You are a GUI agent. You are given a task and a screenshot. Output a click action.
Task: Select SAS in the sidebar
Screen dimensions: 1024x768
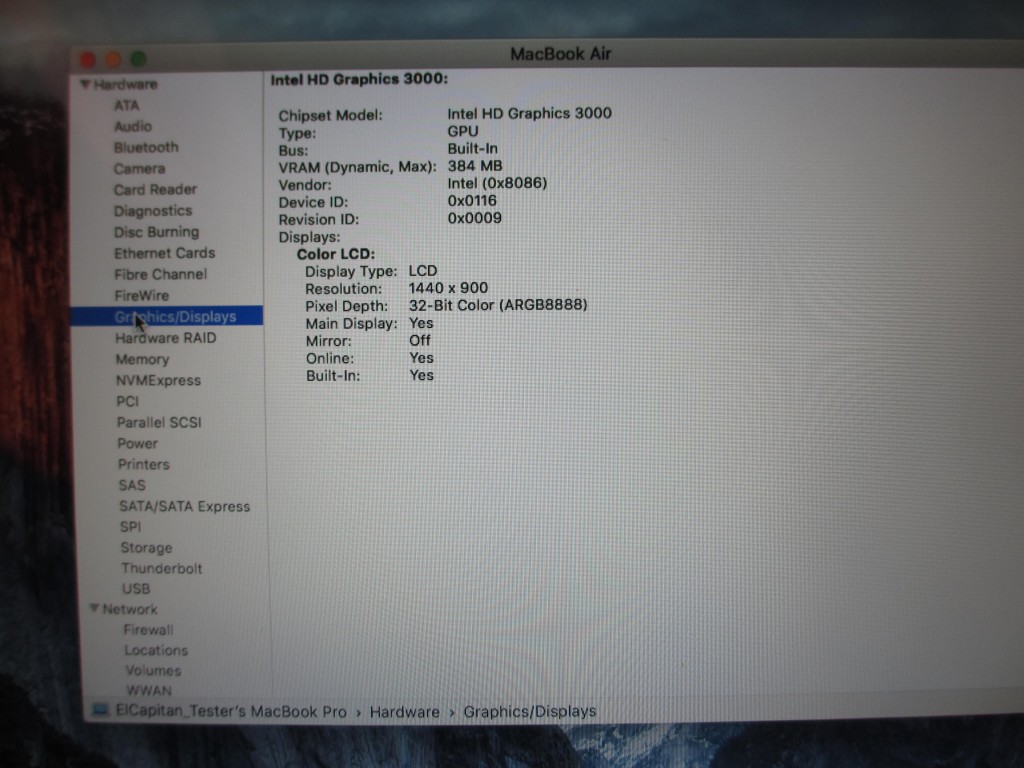pyautogui.click(x=131, y=485)
